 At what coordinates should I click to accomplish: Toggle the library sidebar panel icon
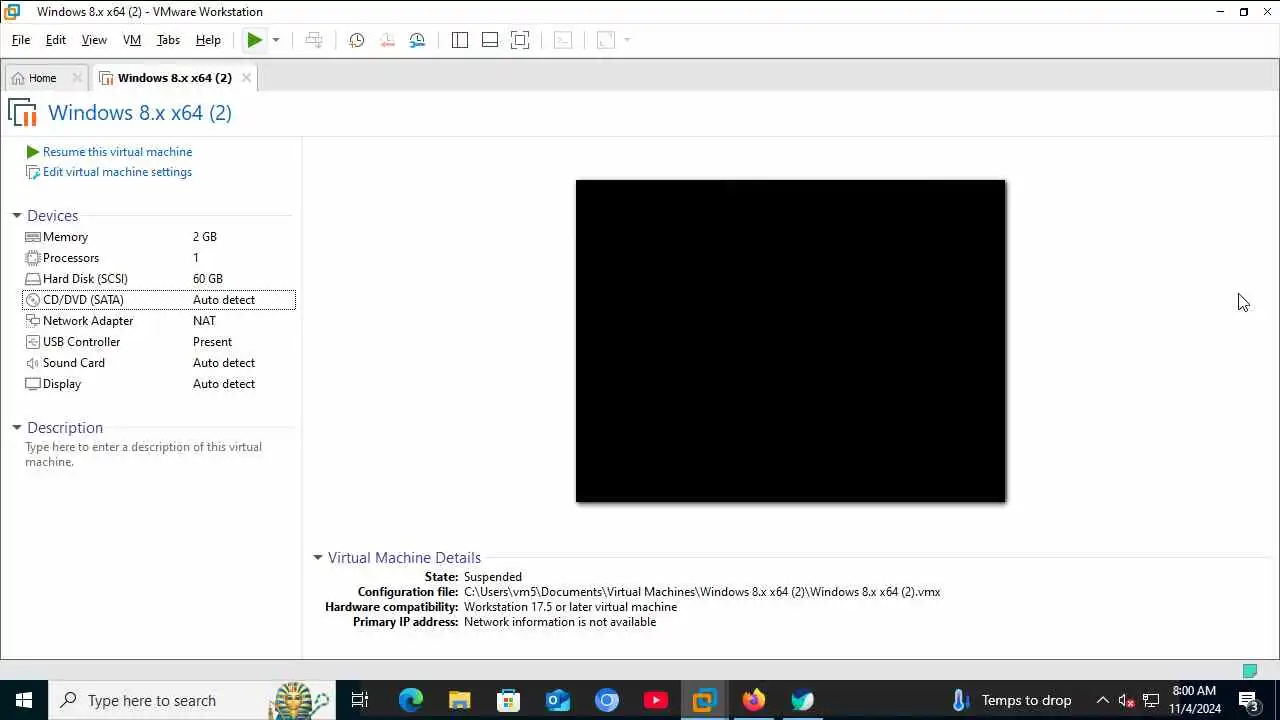pos(460,40)
